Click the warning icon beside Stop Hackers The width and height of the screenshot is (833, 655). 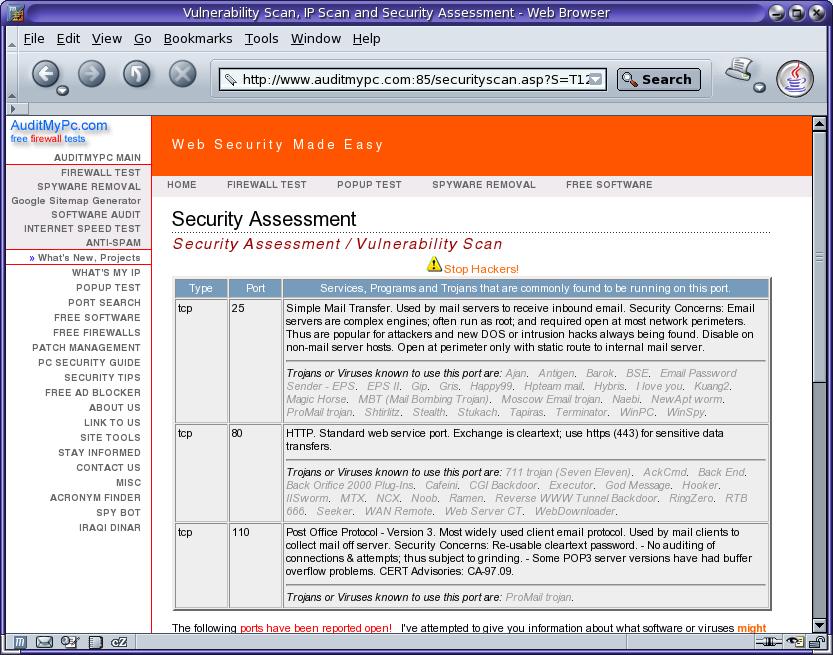coord(434,264)
